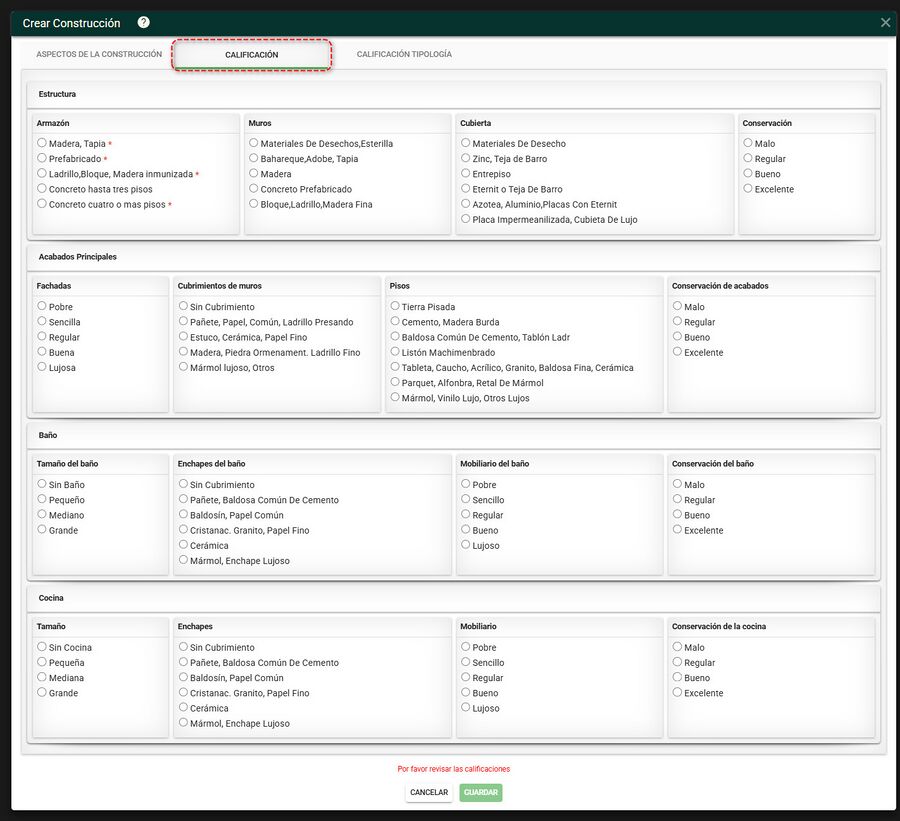
Task: Choose Bloque, Ladrillo, Madera Fina
Action: click(254, 203)
